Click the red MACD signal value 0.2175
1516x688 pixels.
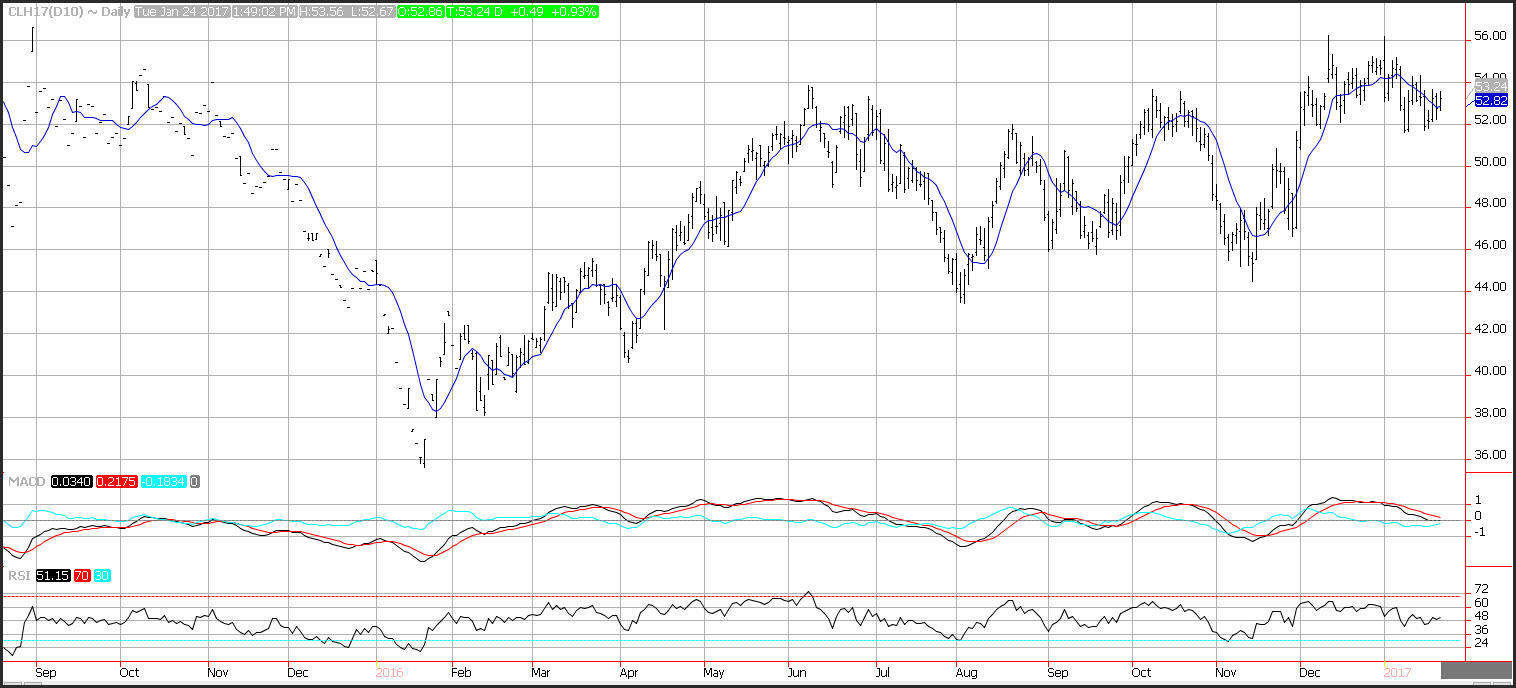(x=116, y=482)
